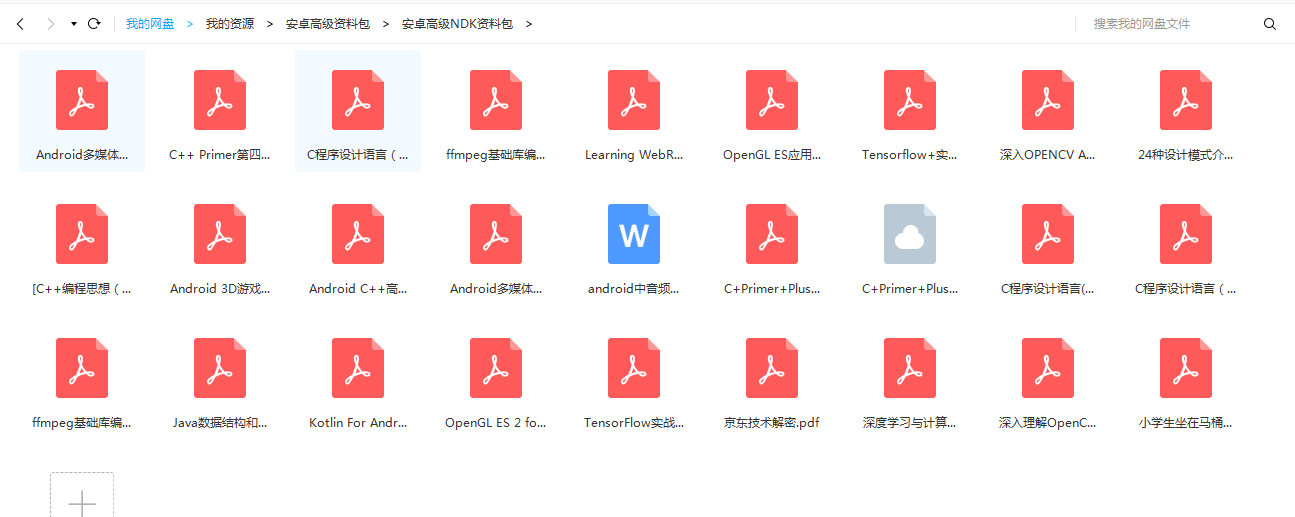Click the file name Java数据结构和...
1295x517 pixels.
pos(220,423)
